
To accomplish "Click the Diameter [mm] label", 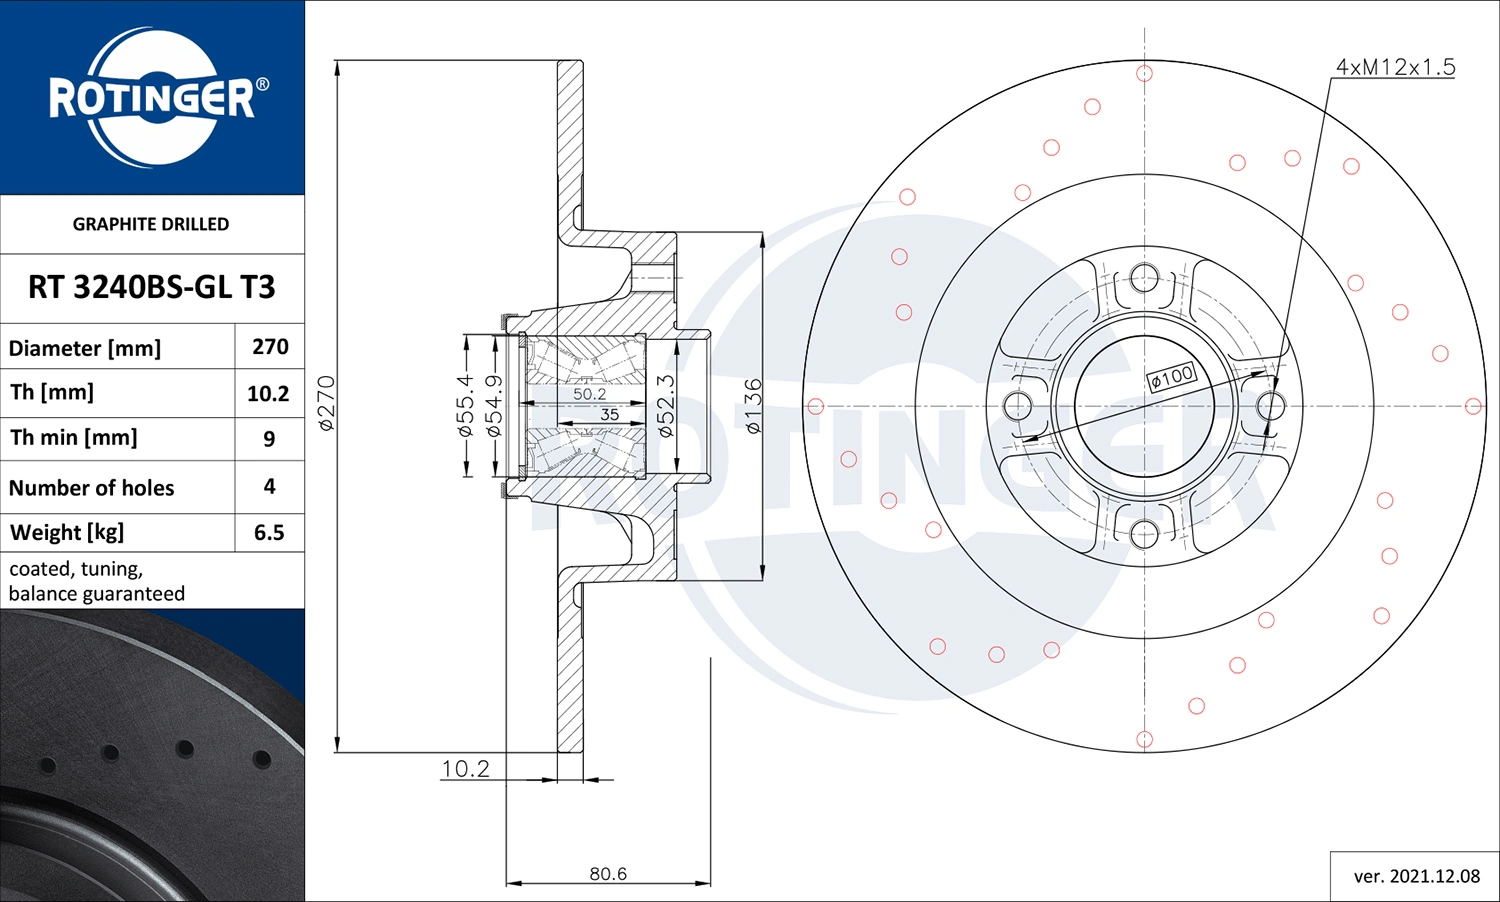I will (85, 348).
